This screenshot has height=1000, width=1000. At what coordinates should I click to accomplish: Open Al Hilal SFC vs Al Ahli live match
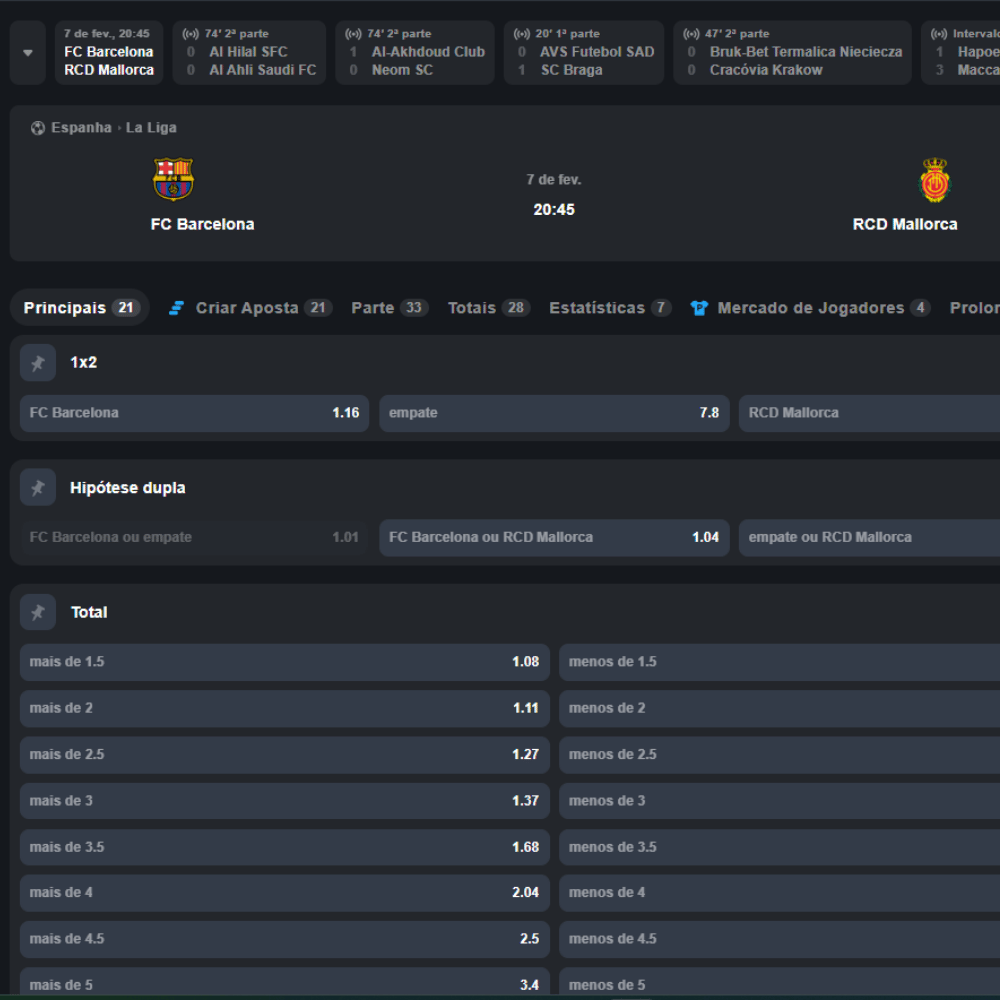249,52
